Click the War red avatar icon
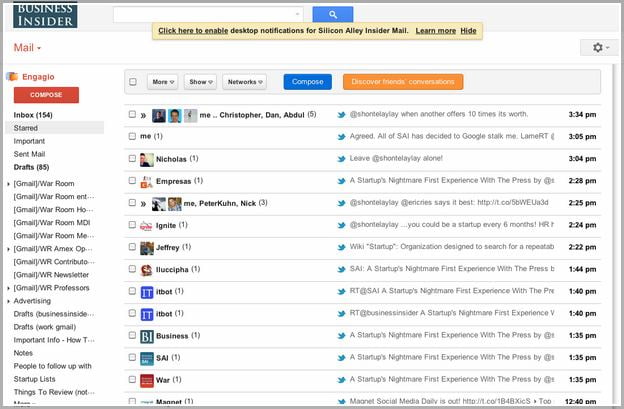Image resolution: width=624 pixels, height=409 pixels. tap(146, 381)
